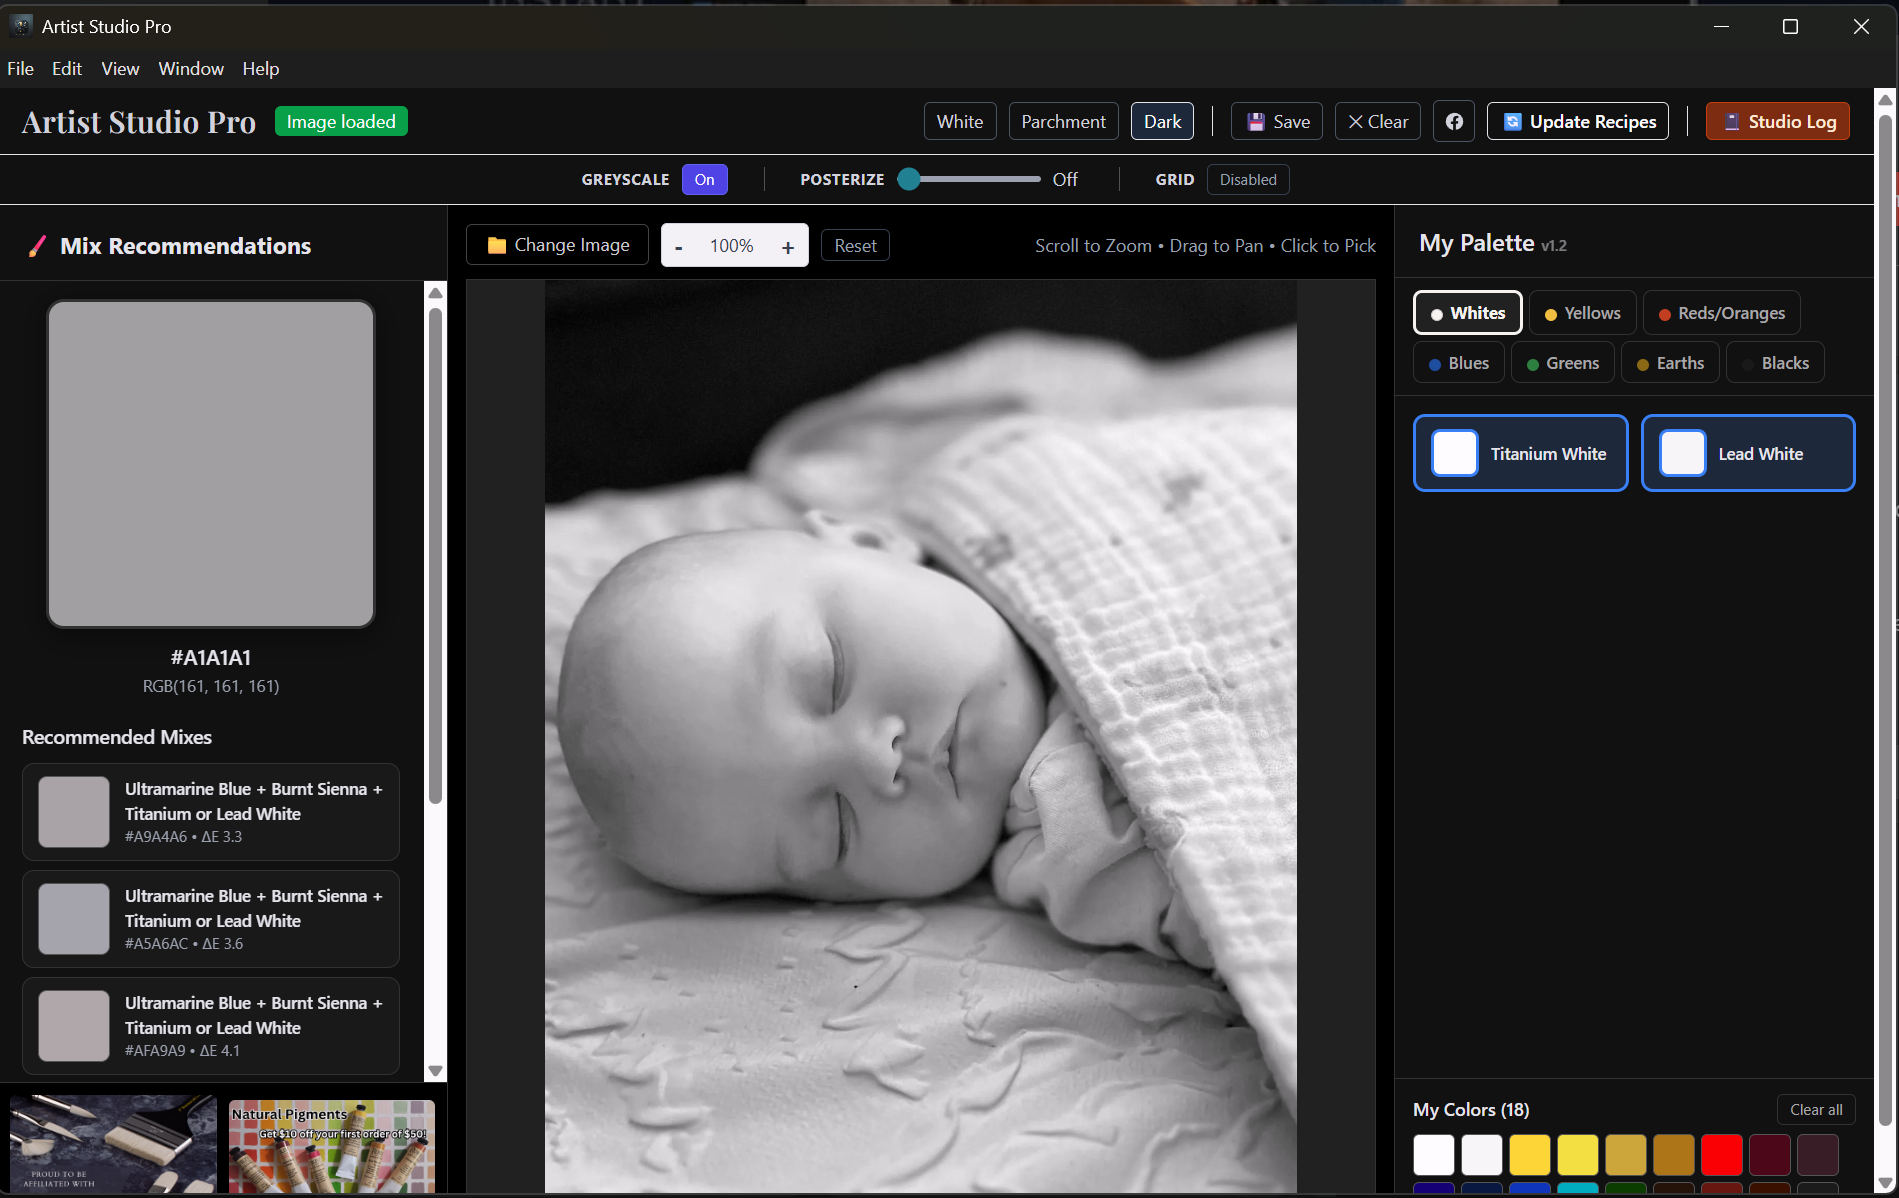This screenshot has height=1198, width=1899.
Task: Click Change Image with the folder icon
Action: (x=558, y=245)
